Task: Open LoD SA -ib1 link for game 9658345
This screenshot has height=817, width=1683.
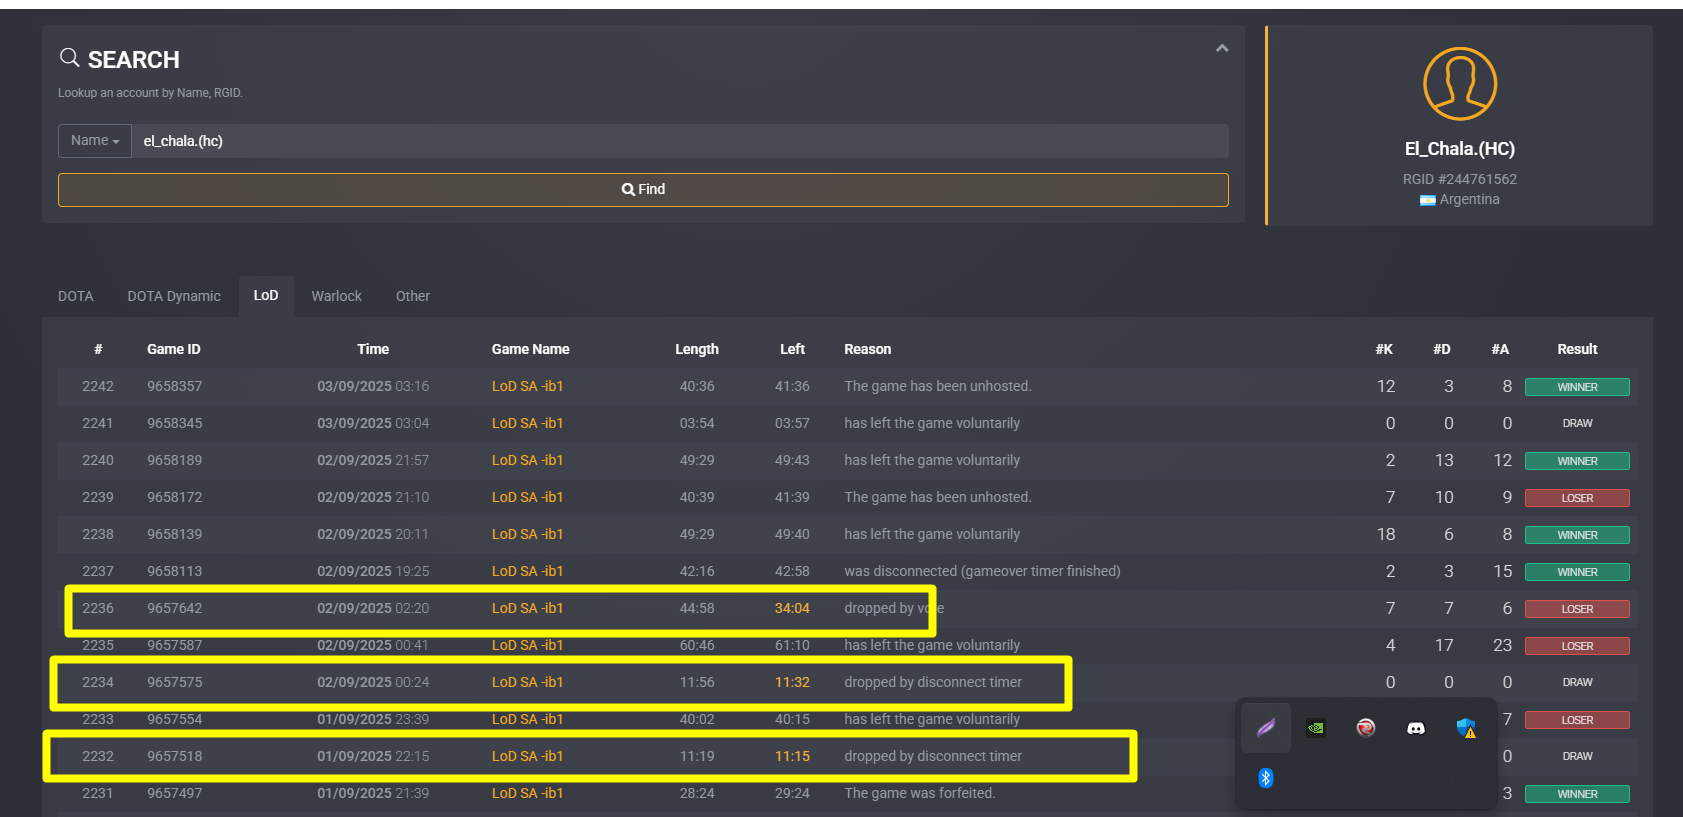Action: click(x=528, y=423)
